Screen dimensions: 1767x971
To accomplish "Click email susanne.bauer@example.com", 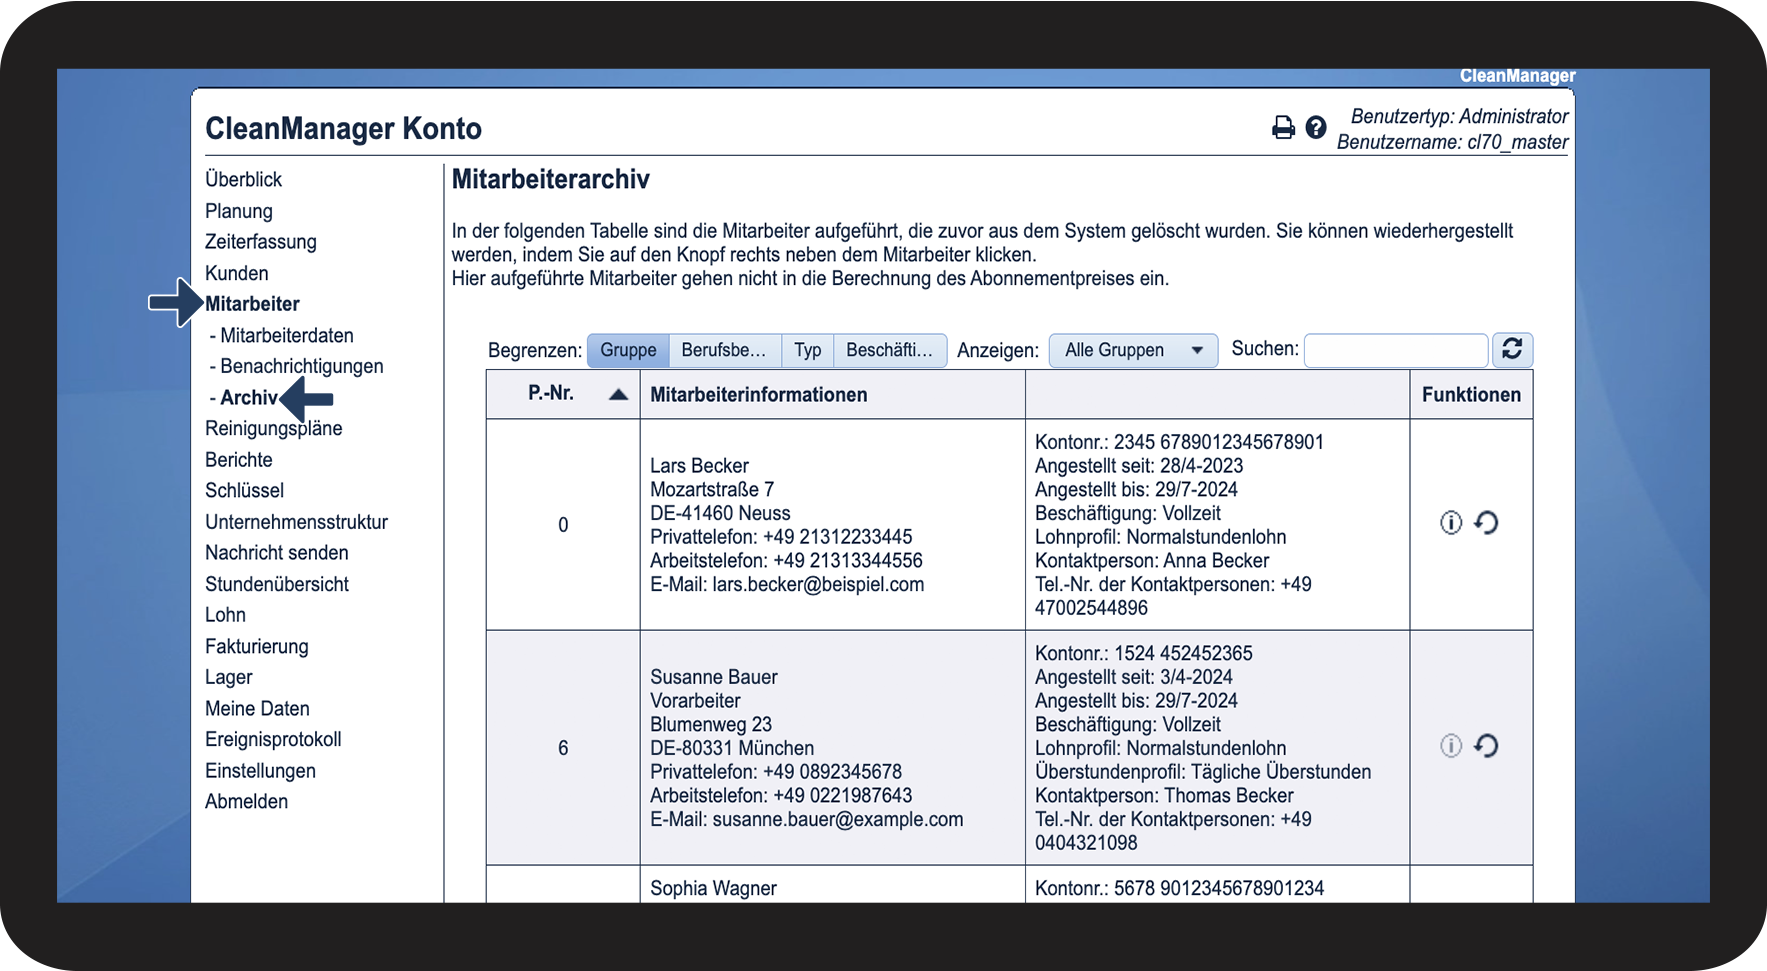I will pyautogui.click(x=838, y=819).
